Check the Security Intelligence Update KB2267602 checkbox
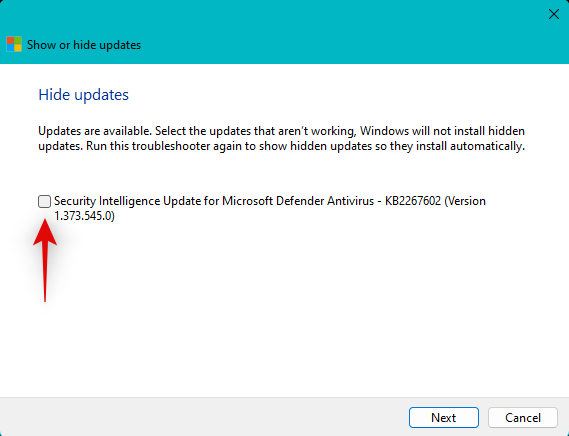 pos(44,201)
